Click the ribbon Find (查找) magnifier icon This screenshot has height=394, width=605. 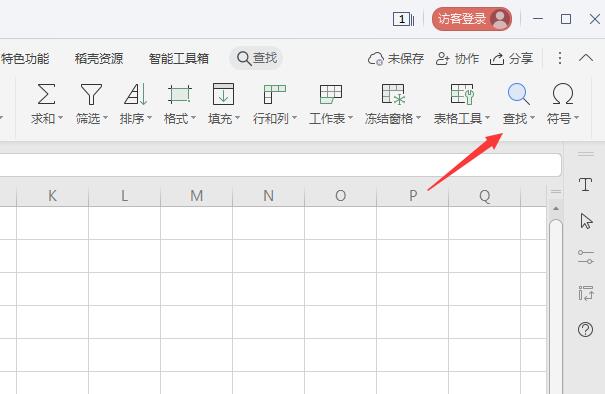tap(518, 94)
